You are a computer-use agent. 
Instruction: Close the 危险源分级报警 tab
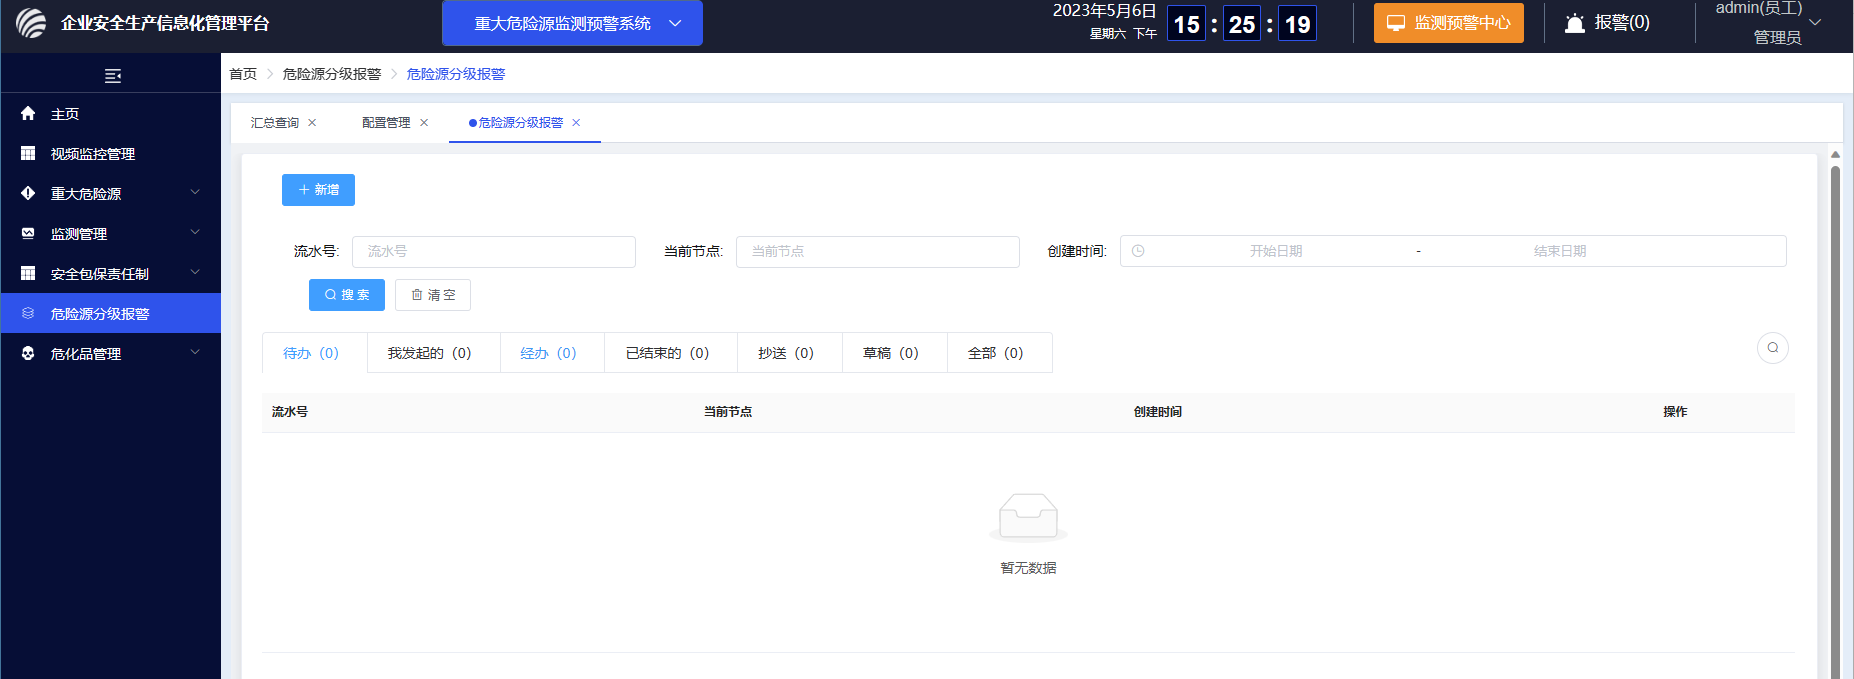click(x=576, y=122)
